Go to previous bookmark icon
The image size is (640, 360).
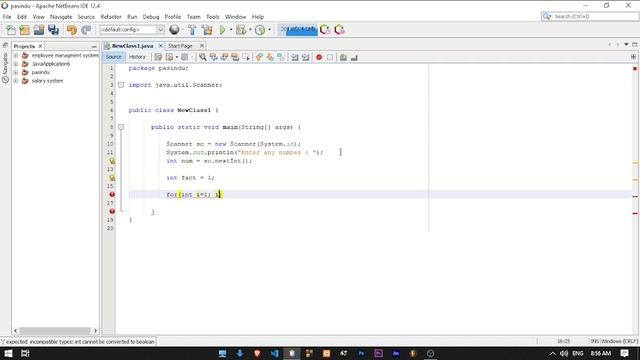click(259, 58)
